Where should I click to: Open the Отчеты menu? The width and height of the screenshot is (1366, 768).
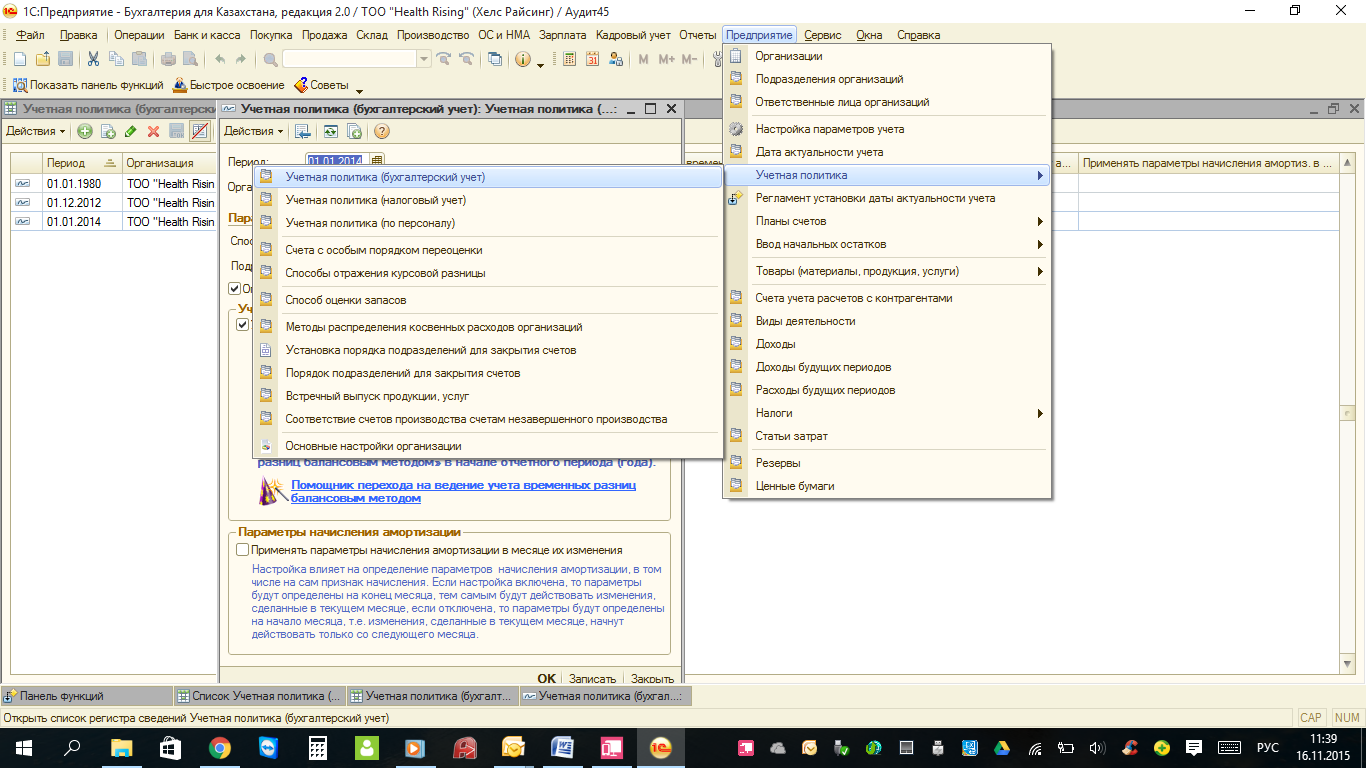(698, 35)
